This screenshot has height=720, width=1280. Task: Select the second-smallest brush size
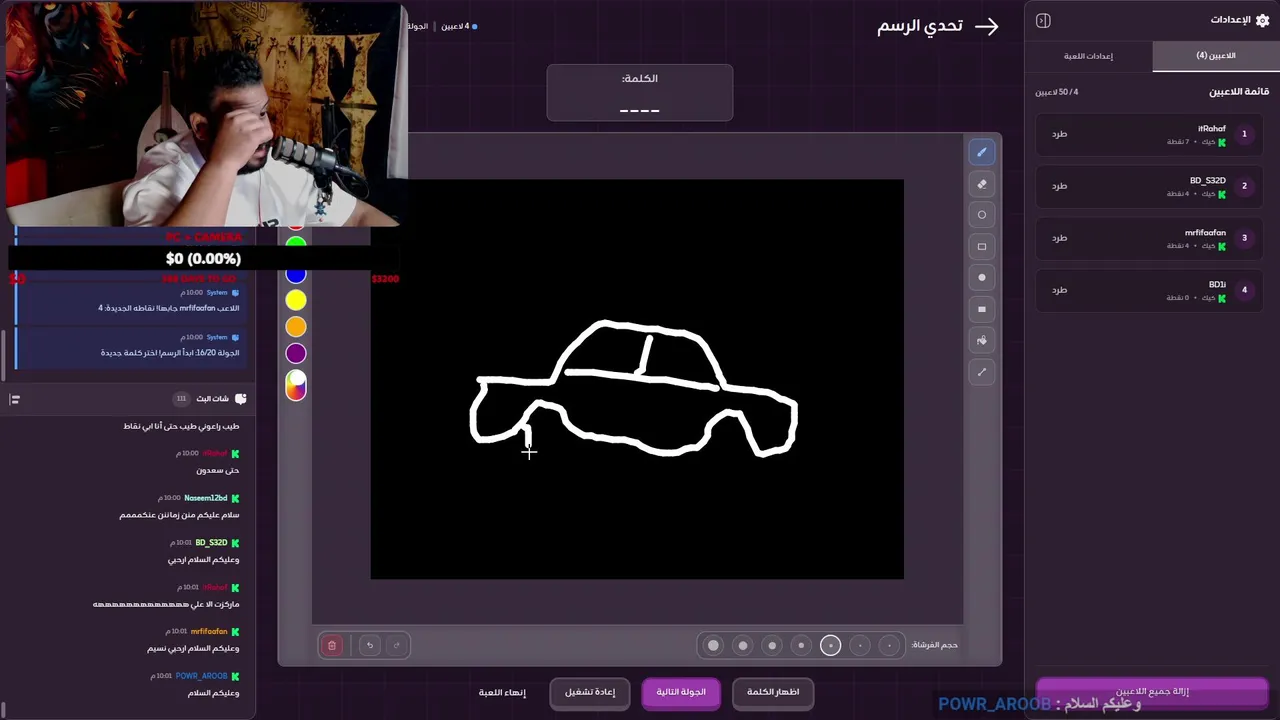pyautogui.click(x=860, y=645)
